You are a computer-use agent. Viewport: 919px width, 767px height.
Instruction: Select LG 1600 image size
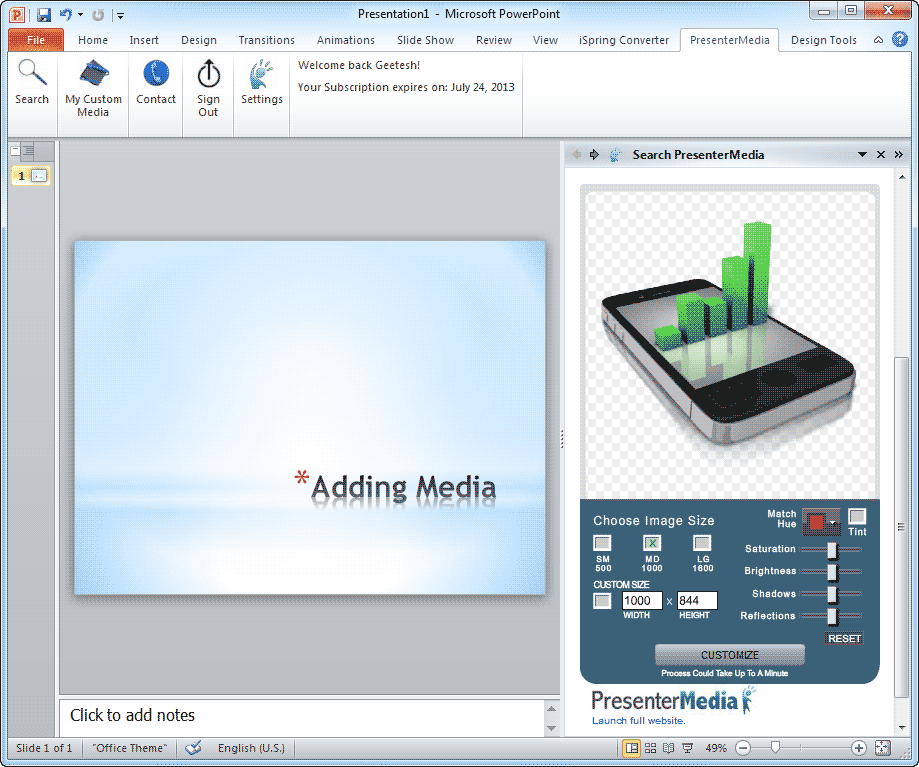[702, 543]
